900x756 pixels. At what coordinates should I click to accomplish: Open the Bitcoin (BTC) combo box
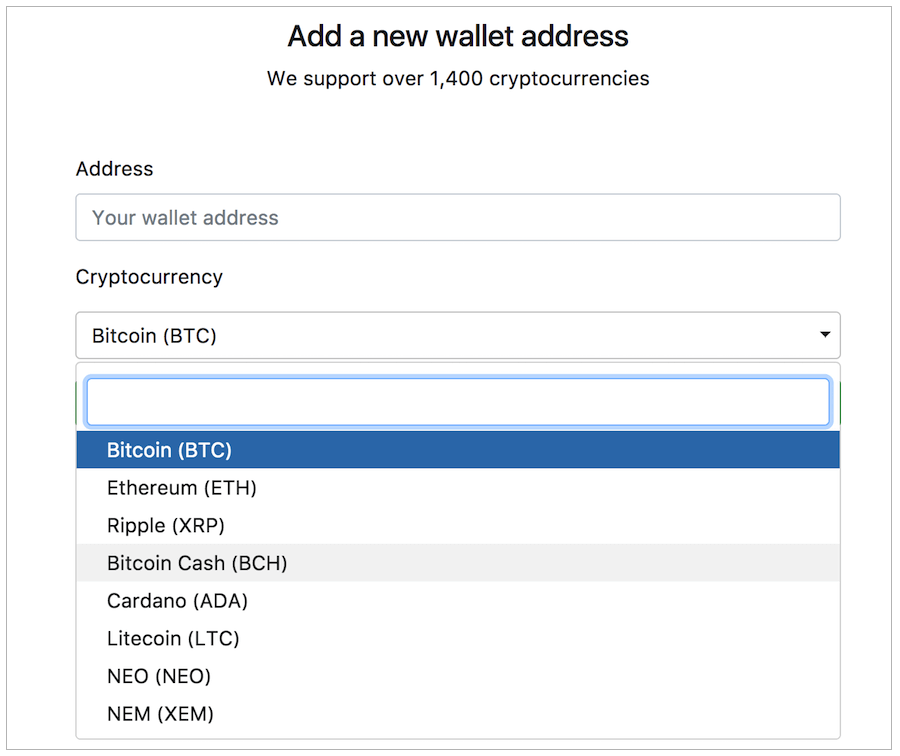(x=457, y=335)
